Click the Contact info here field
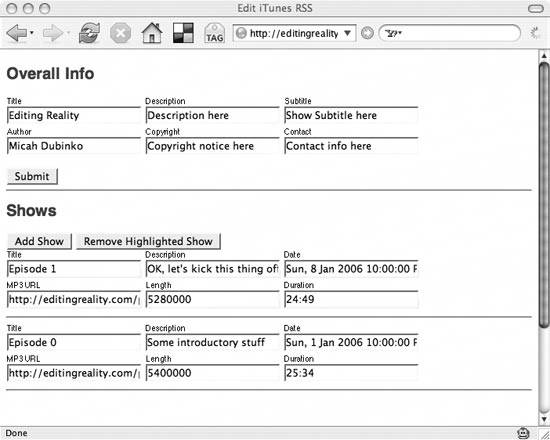 (351, 146)
